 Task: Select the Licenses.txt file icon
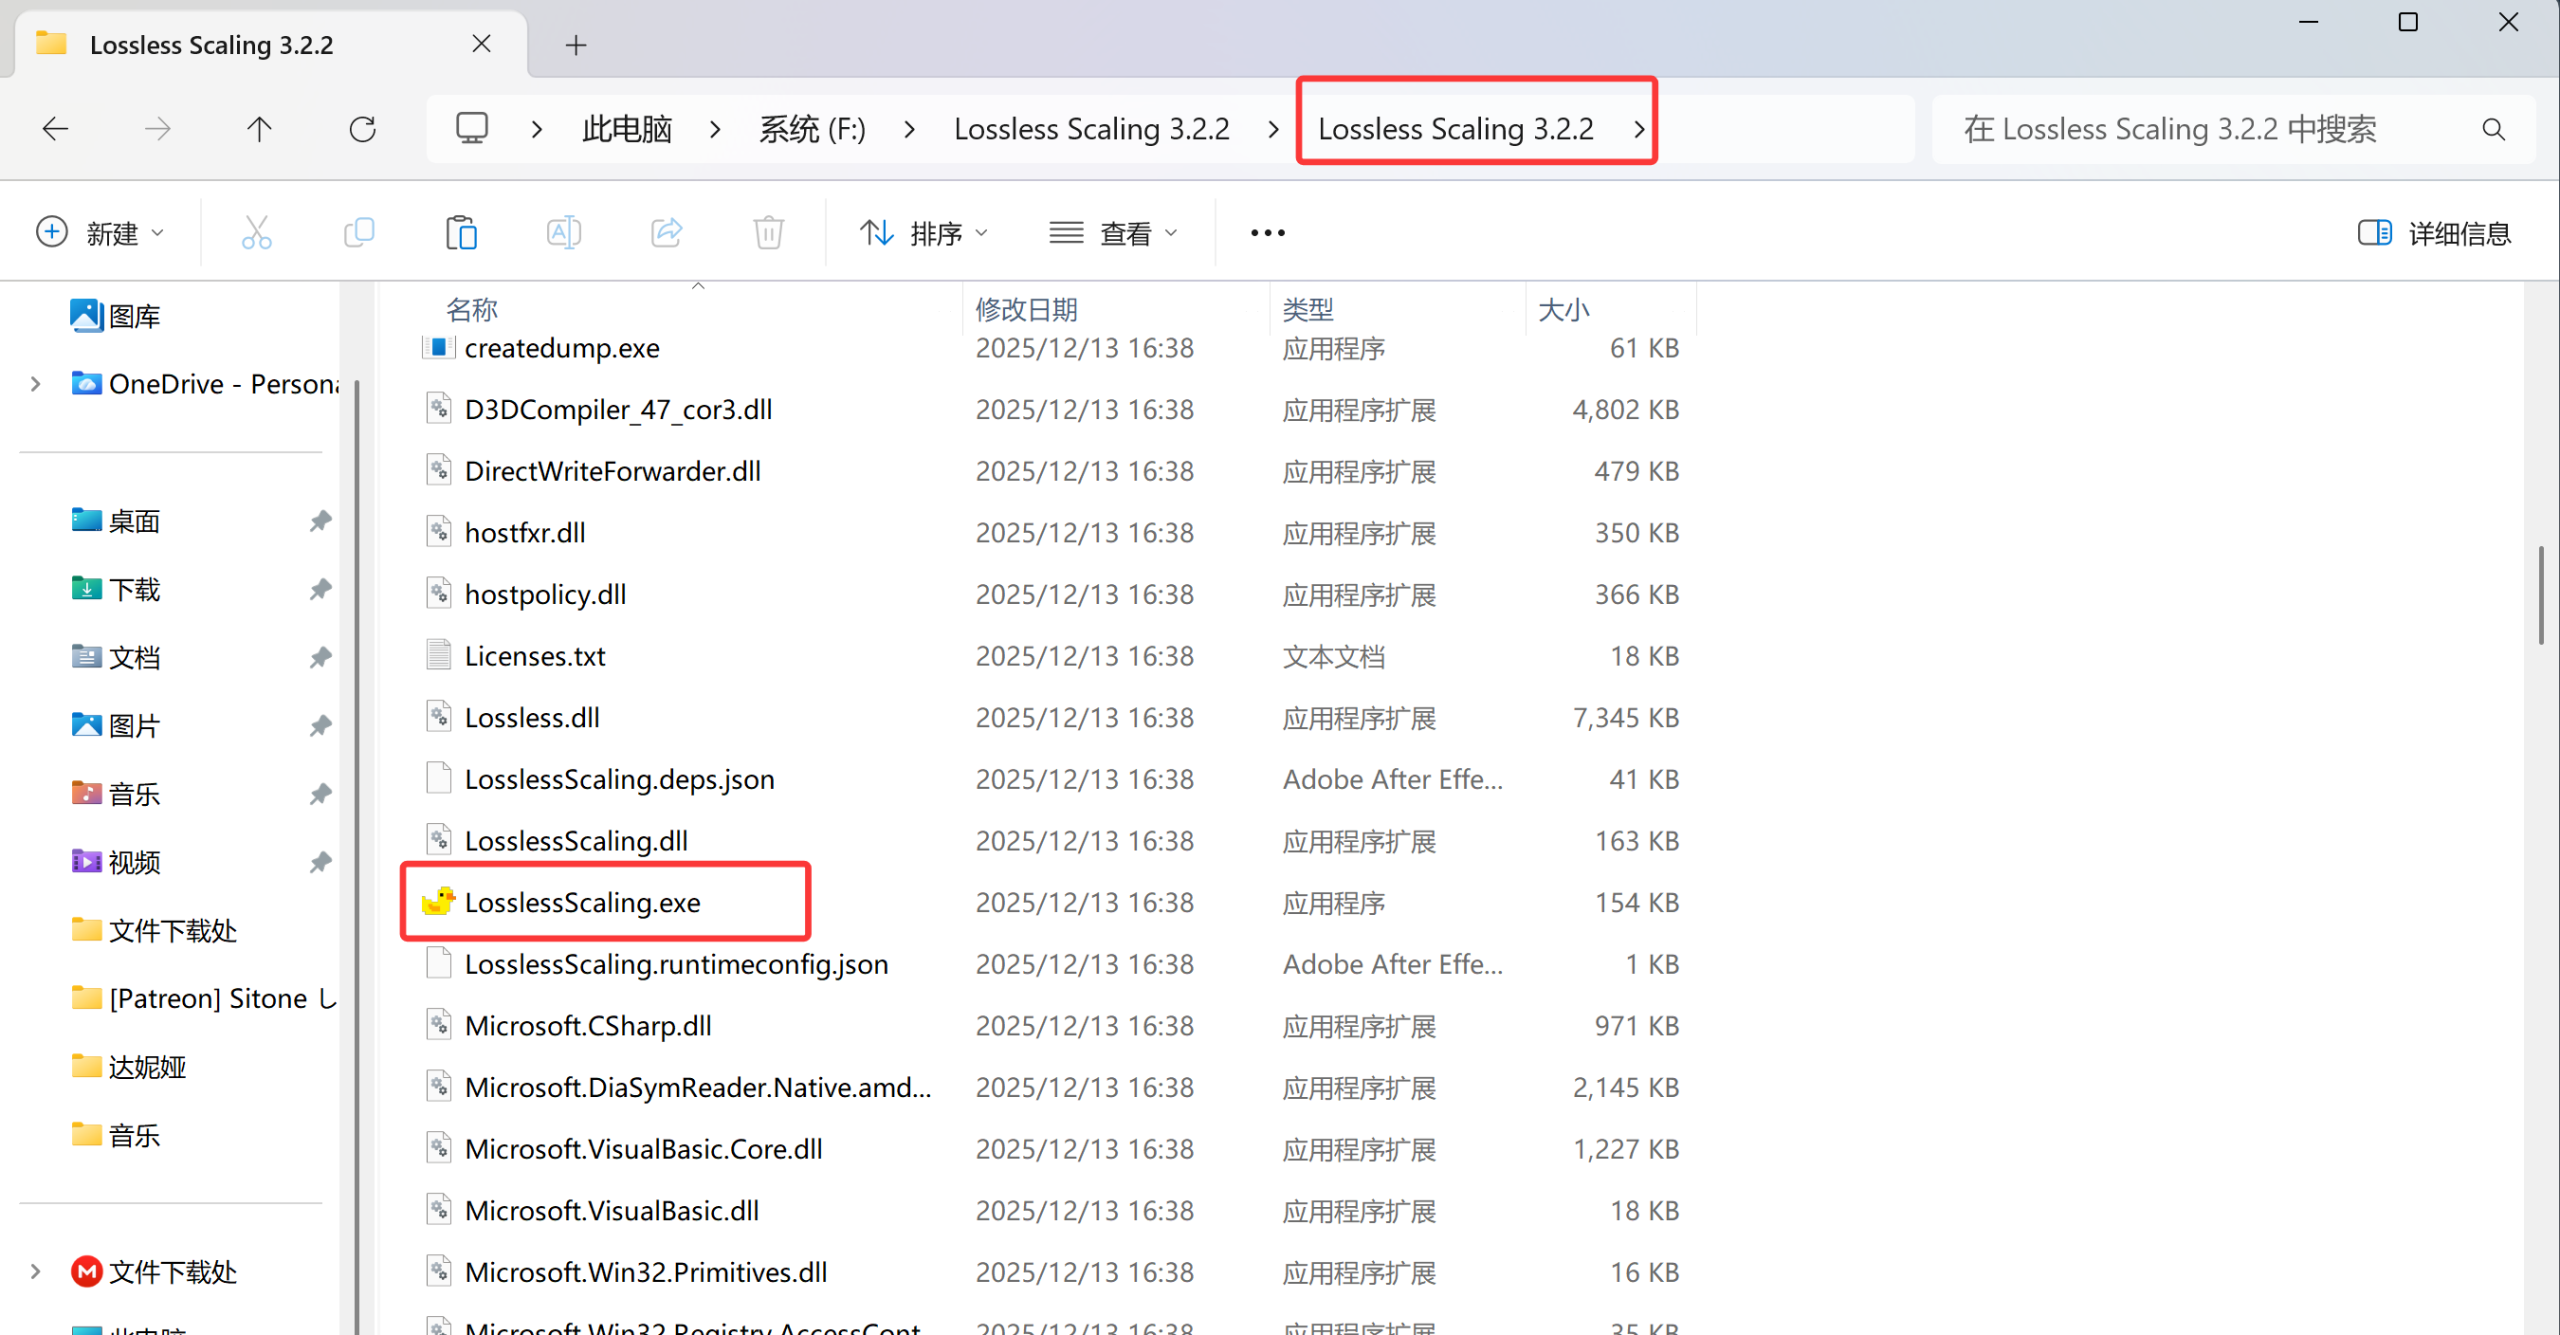[438, 655]
